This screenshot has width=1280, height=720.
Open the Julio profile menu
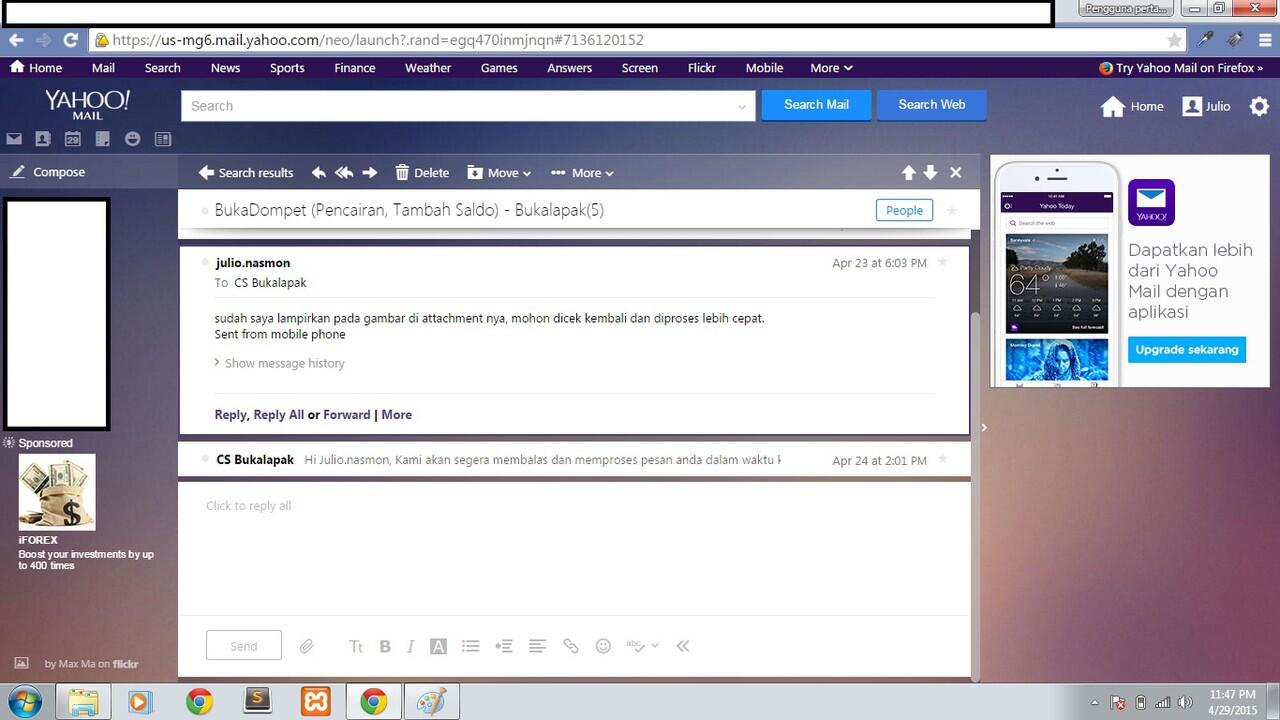1206,106
